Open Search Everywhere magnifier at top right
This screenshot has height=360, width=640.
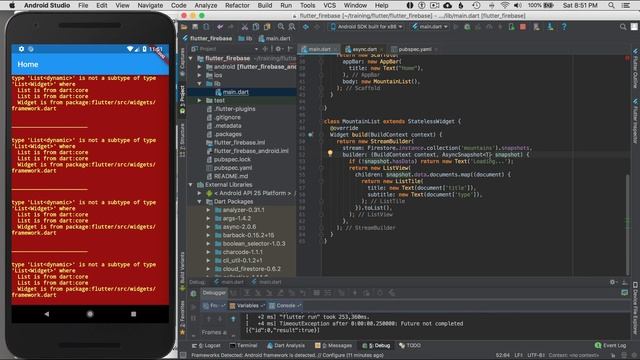[623, 27]
